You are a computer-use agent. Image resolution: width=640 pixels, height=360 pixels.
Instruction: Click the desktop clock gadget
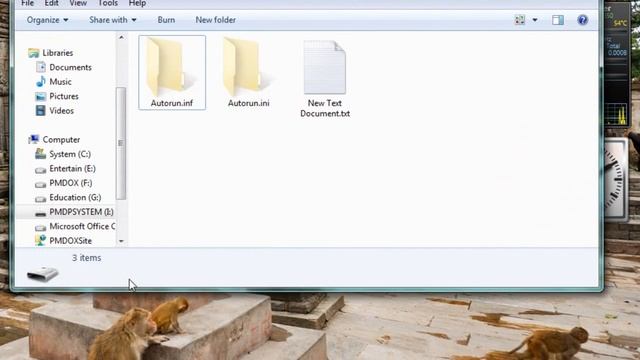point(616,180)
